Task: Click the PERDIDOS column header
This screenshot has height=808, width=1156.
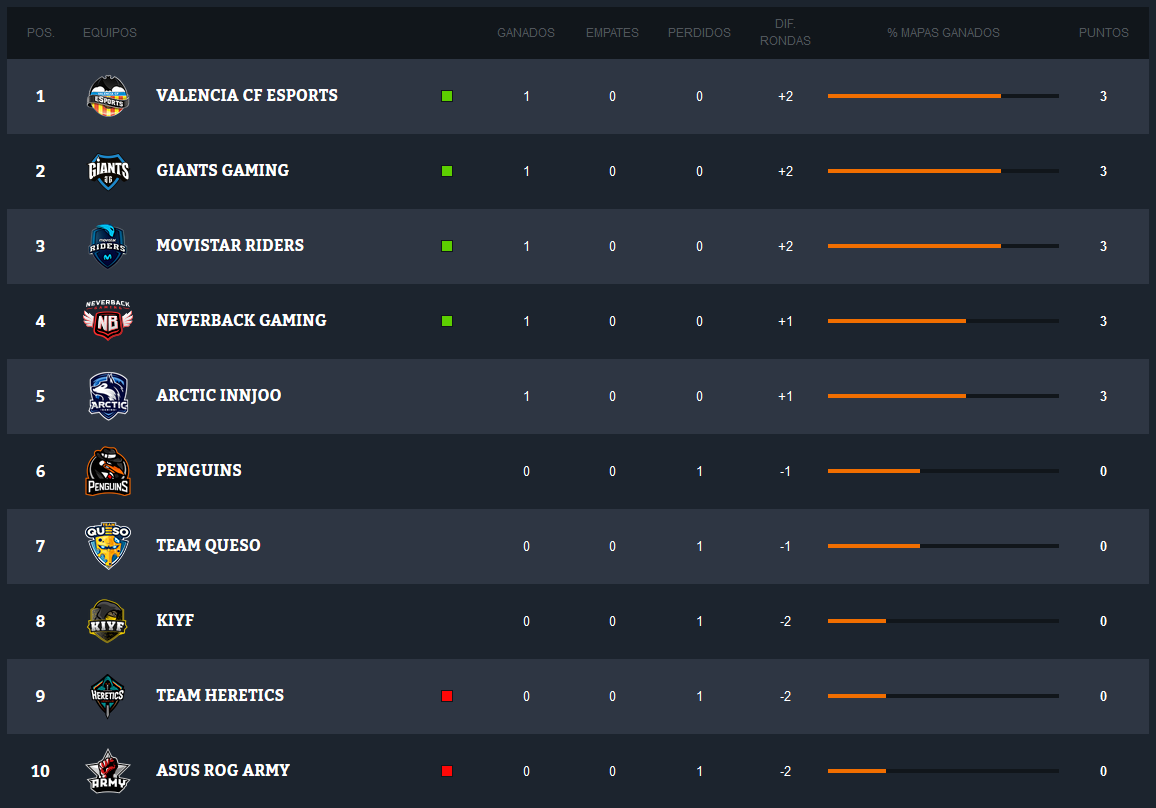Action: click(699, 33)
